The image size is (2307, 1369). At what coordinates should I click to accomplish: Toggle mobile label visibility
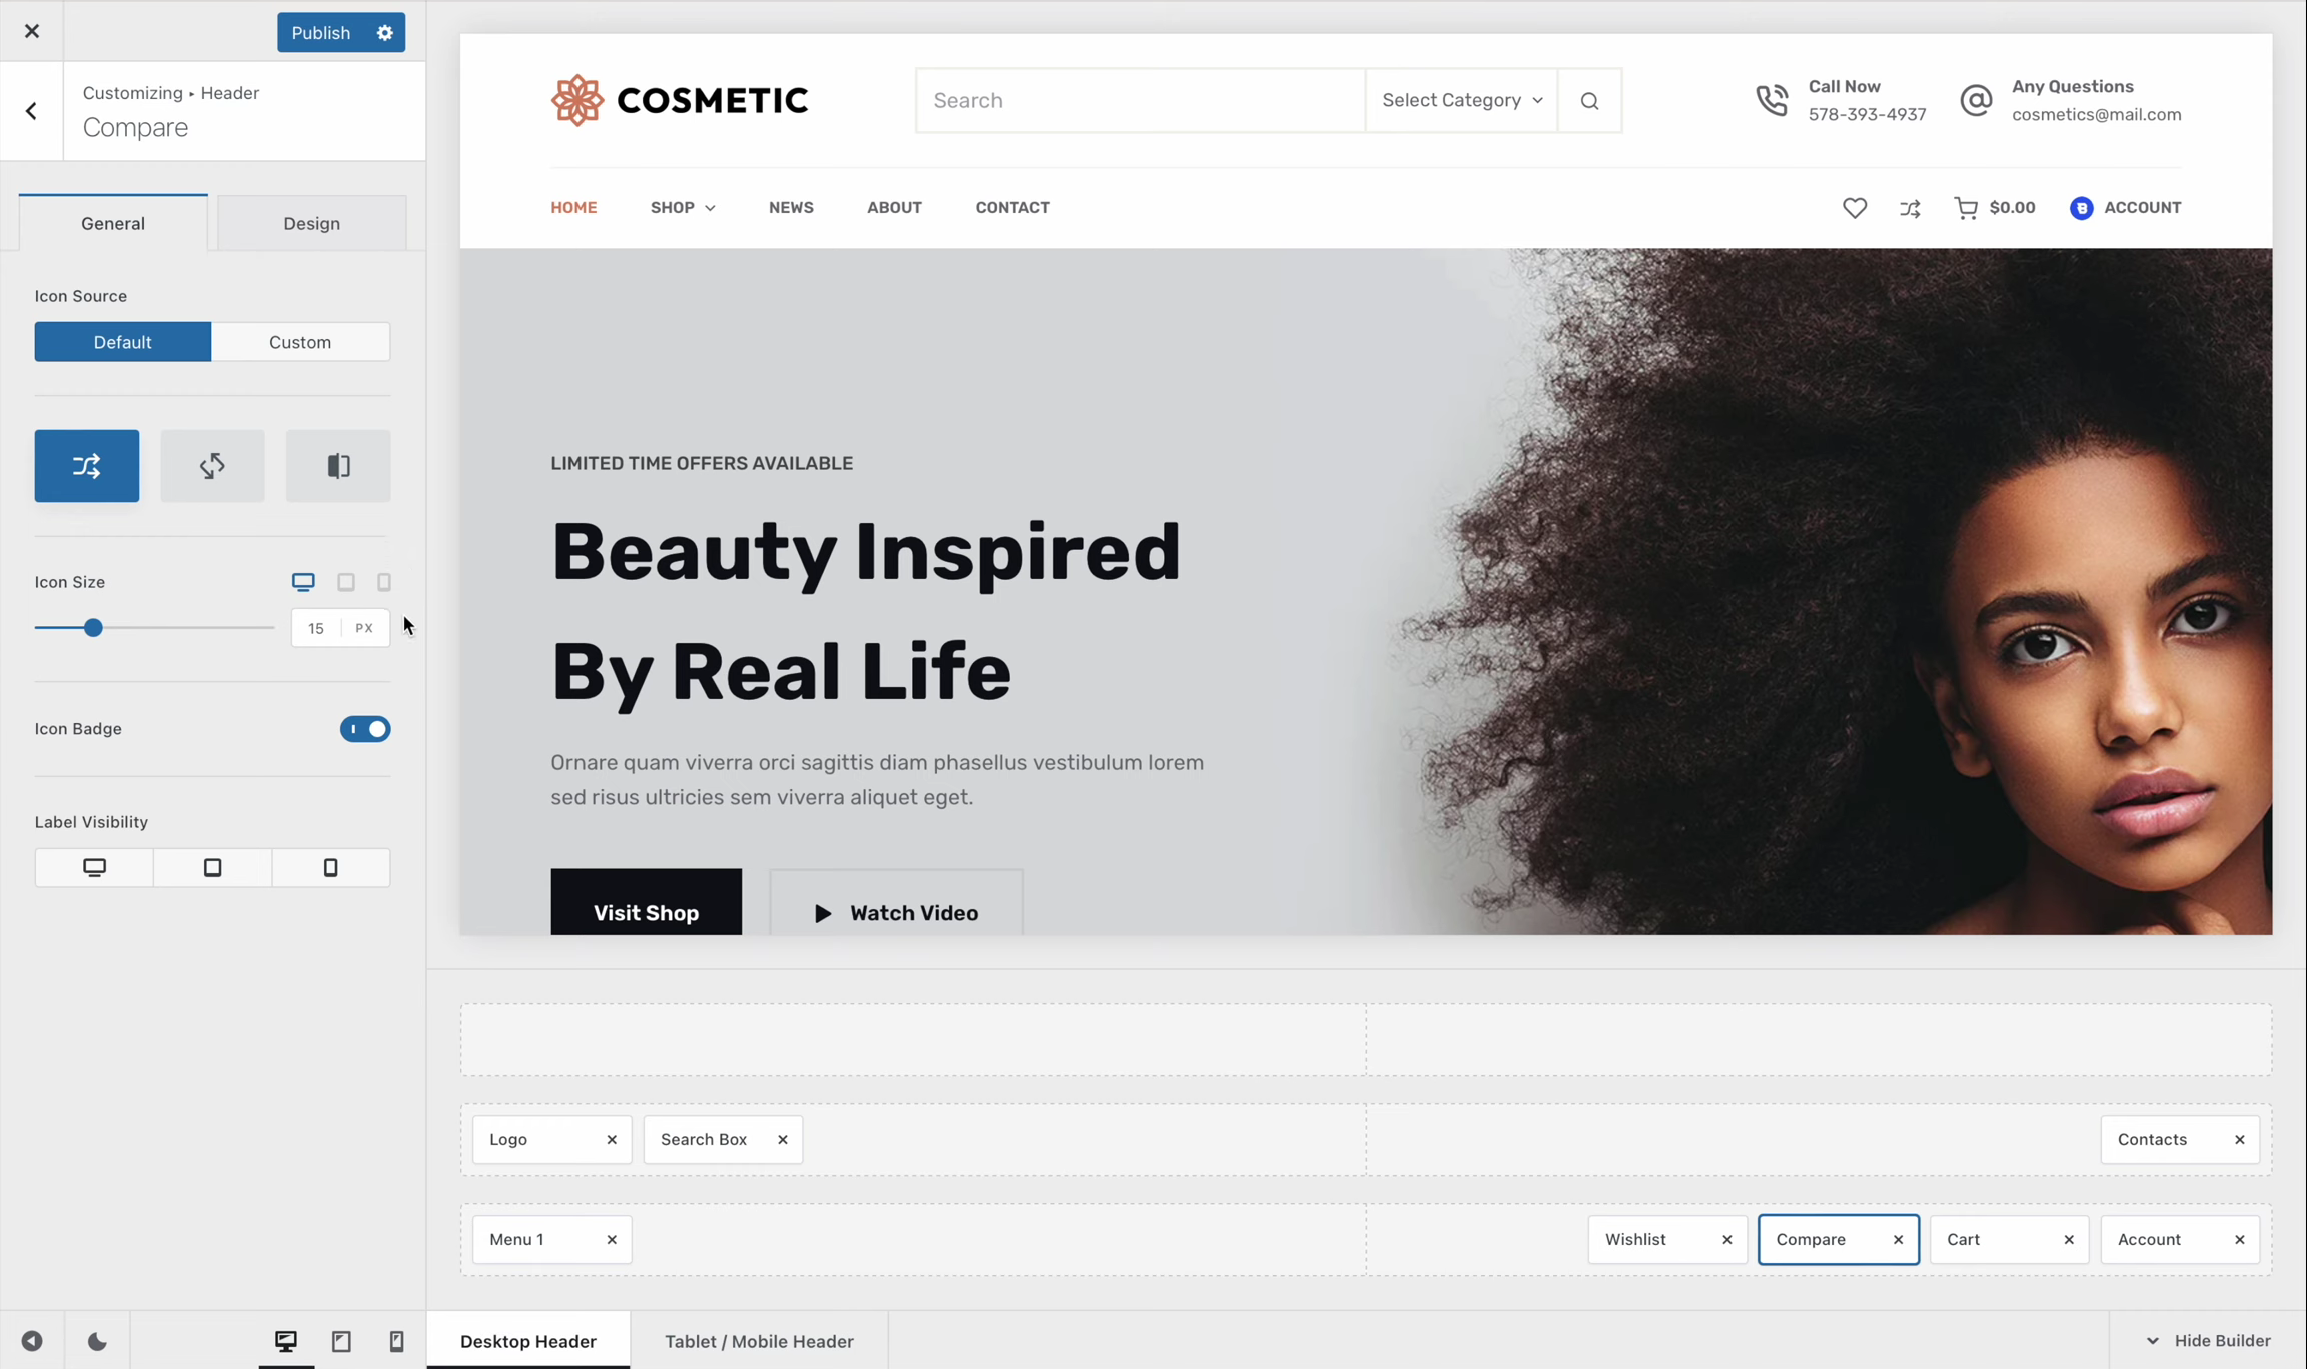click(x=330, y=867)
